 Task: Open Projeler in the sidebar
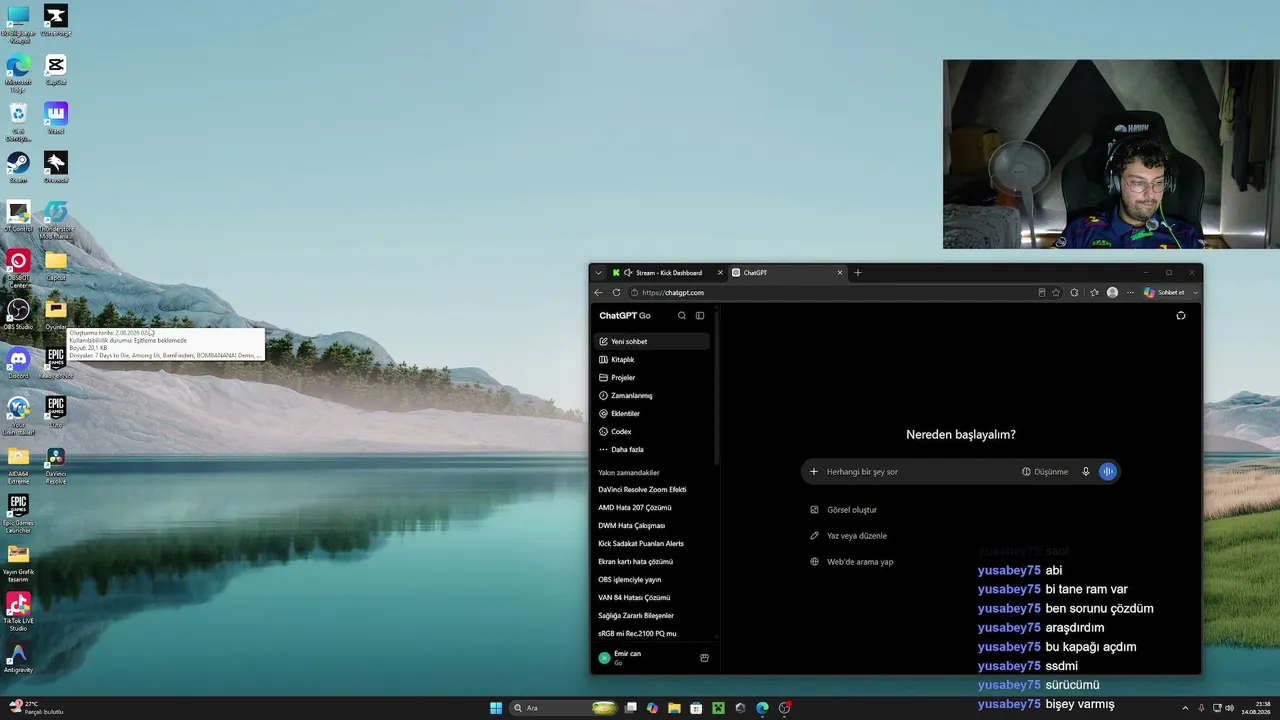tap(654, 378)
